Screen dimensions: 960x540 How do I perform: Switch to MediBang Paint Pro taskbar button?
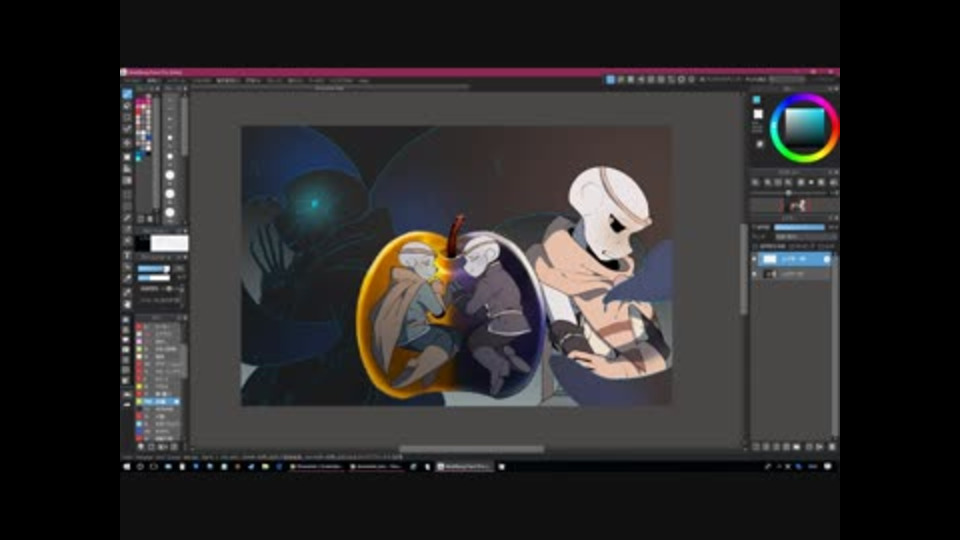464,467
